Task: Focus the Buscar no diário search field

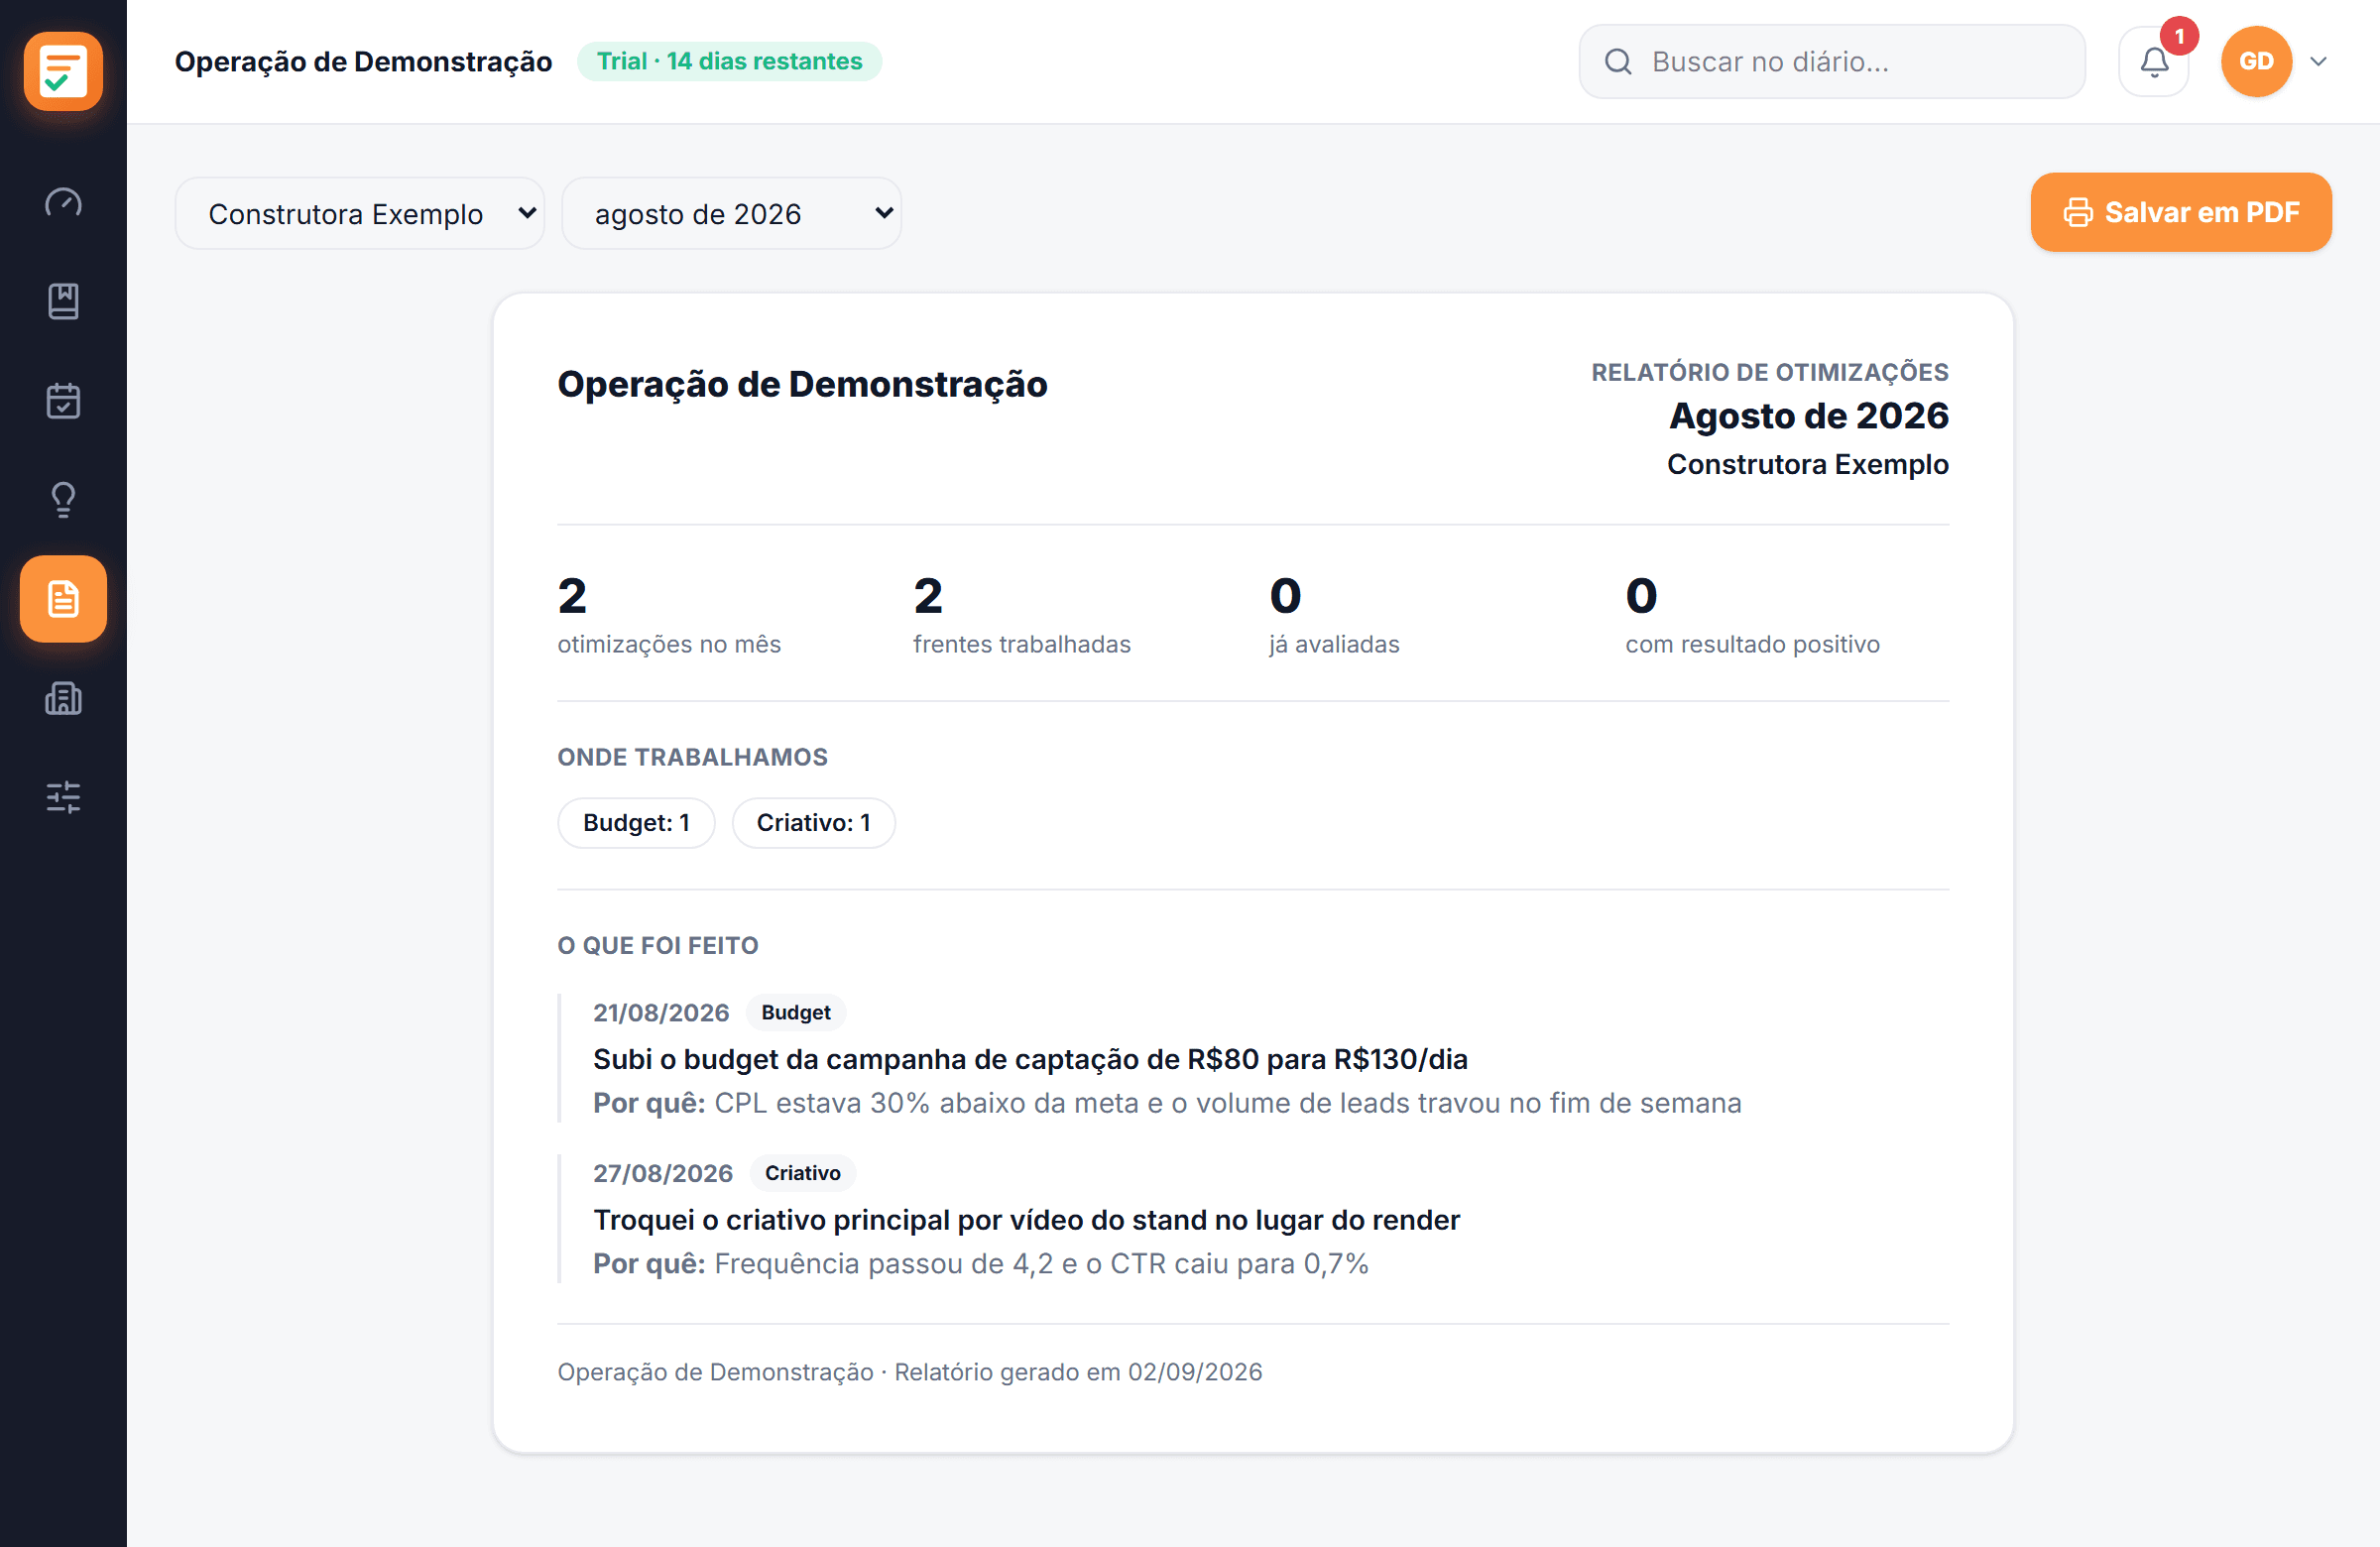Action: (x=1832, y=62)
